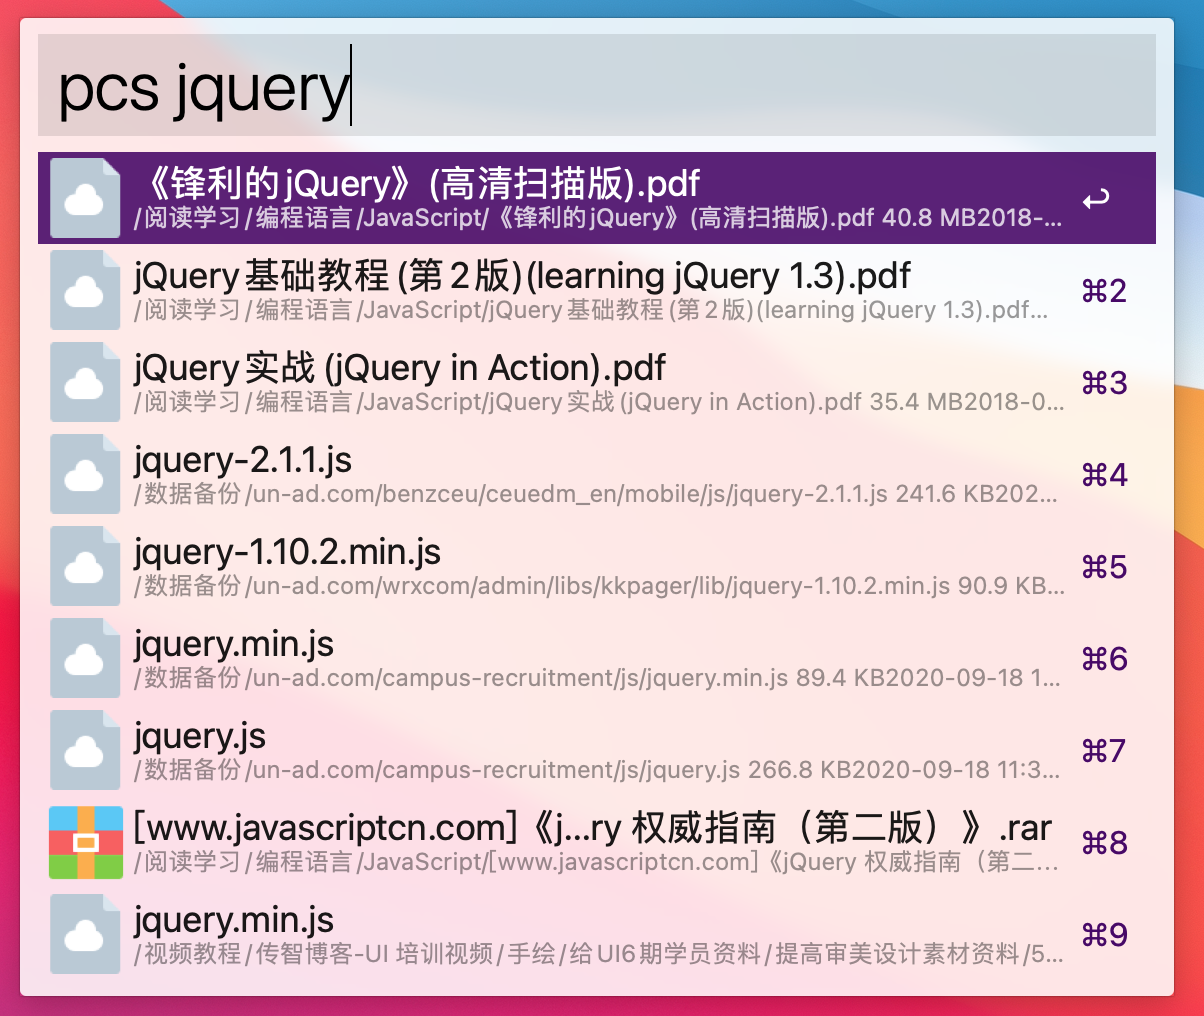Image resolution: width=1204 pixels, height=1016 pixels.
Task: Click the ⌘2 shortcut label
Action: (x=1104, y=291)
